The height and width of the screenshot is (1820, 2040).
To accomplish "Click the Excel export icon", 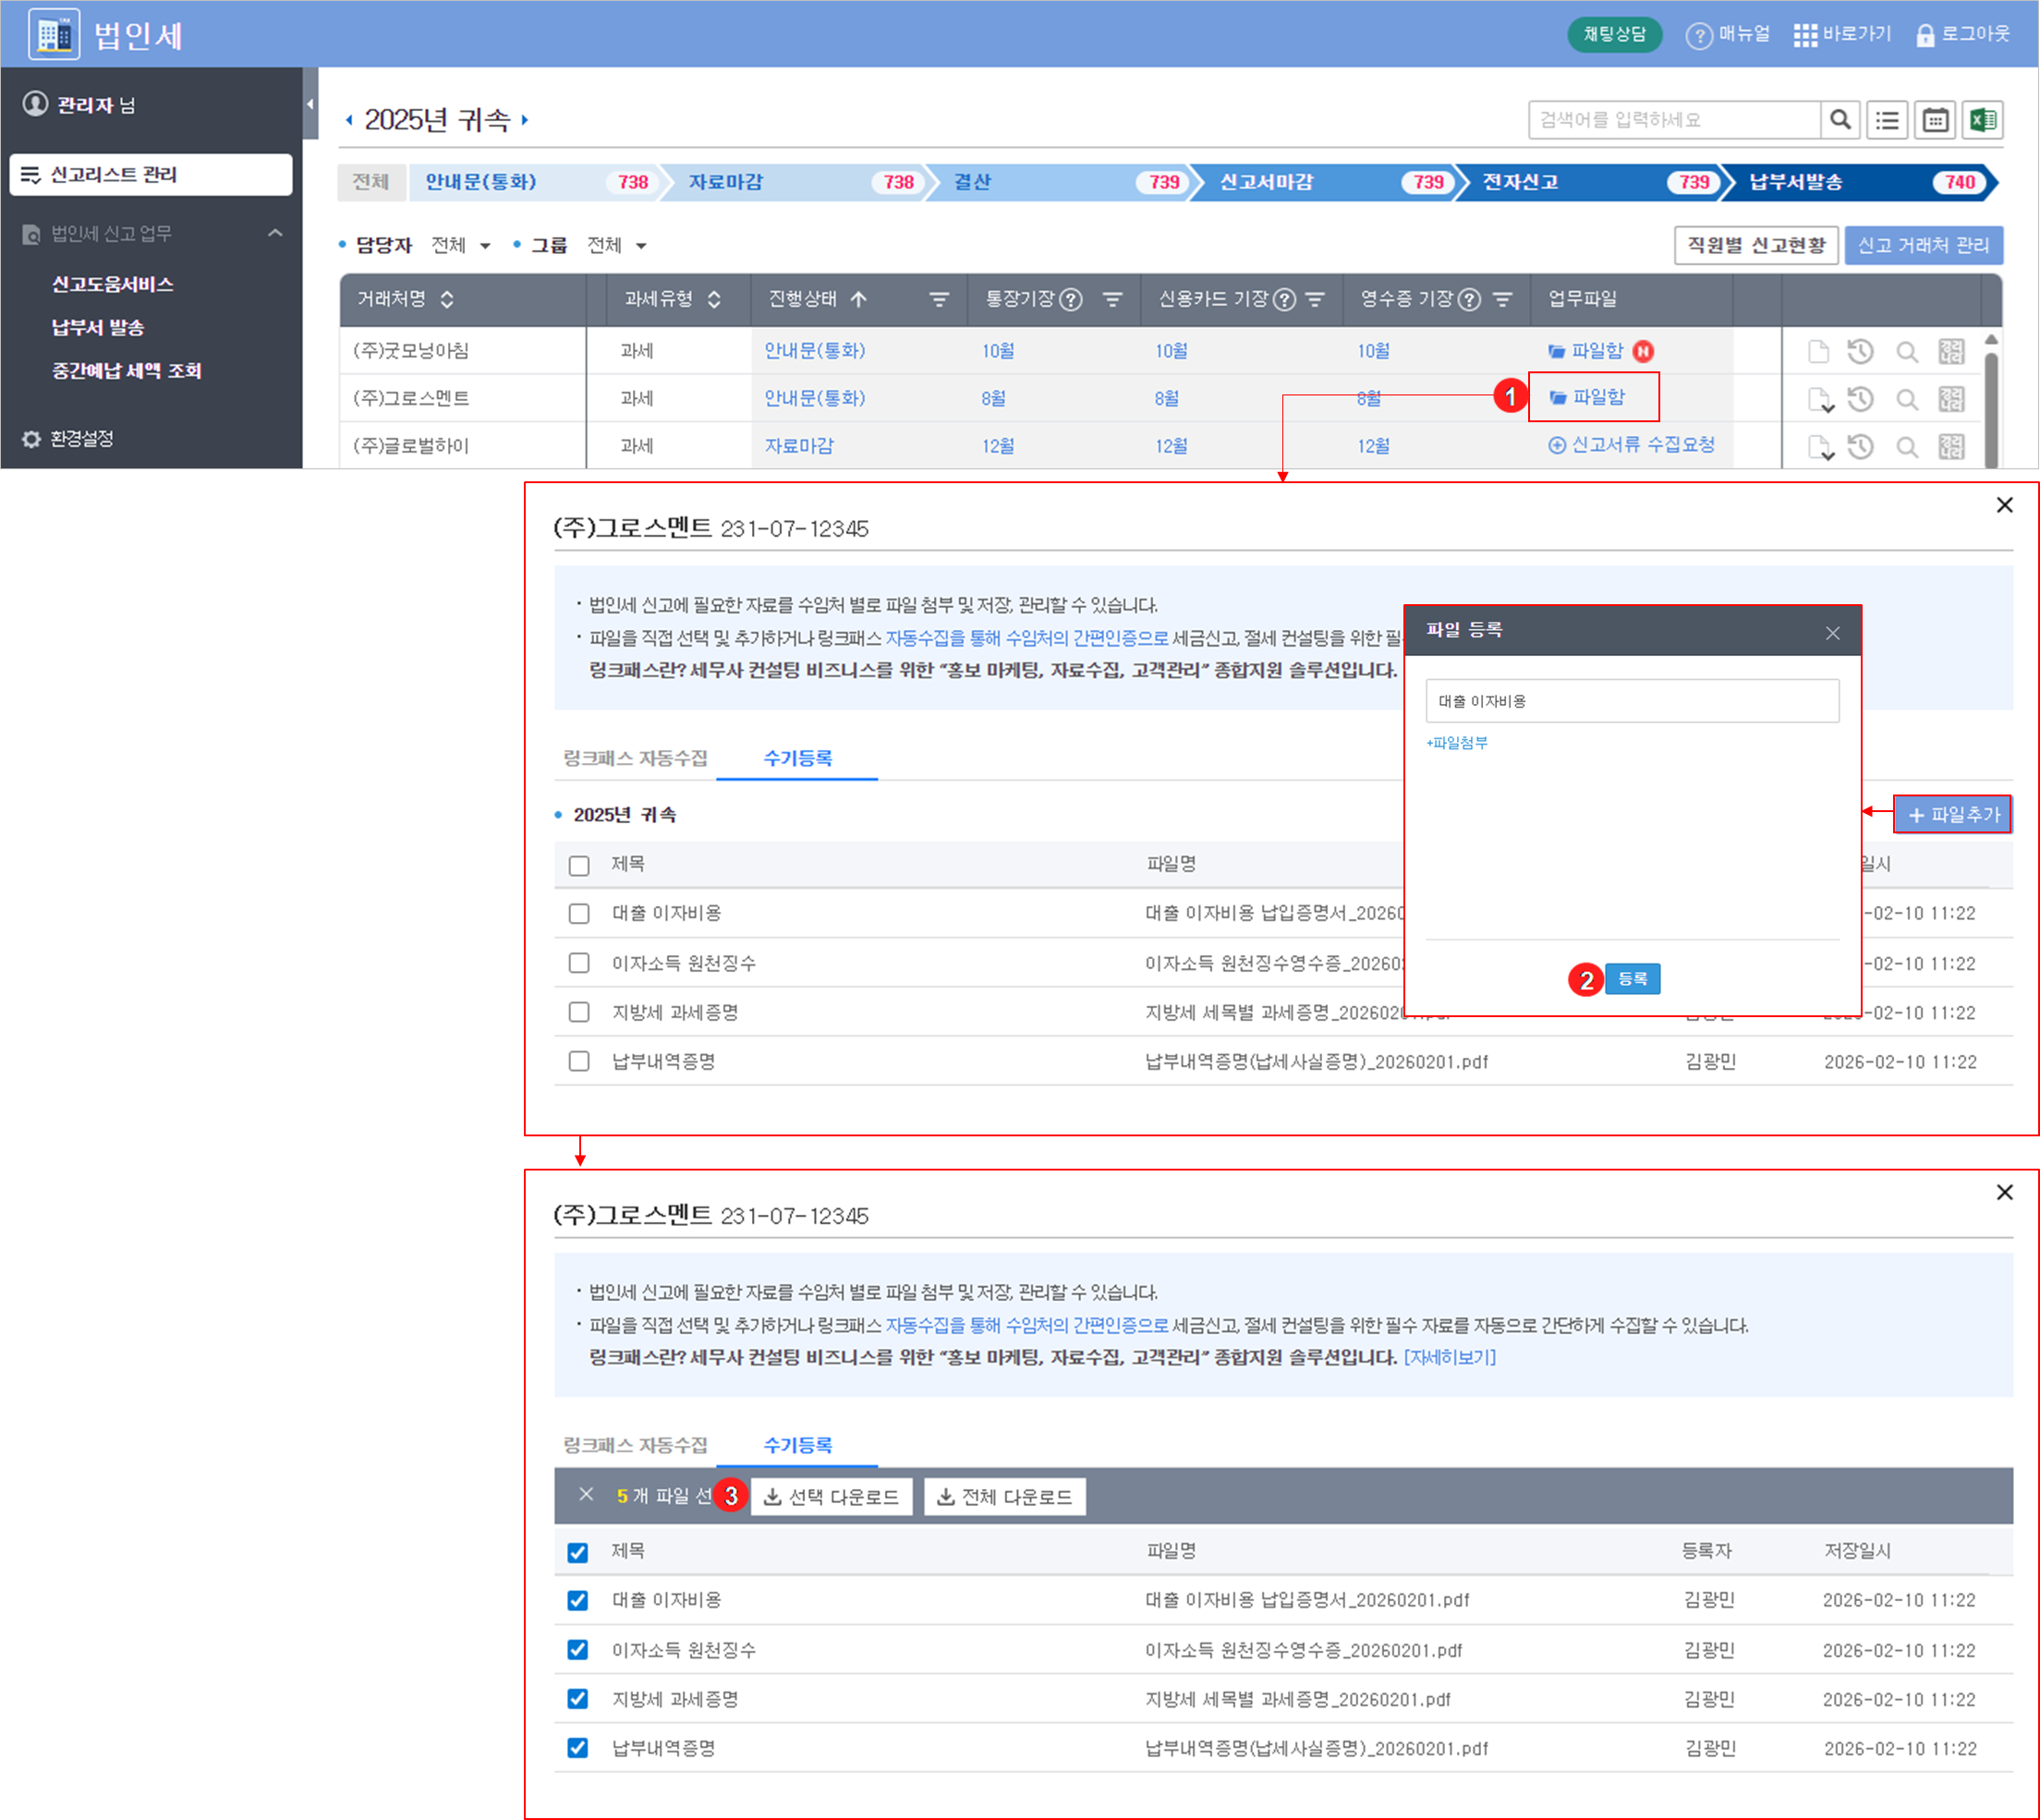I will pyautogui.click(x=1983, y=120).
